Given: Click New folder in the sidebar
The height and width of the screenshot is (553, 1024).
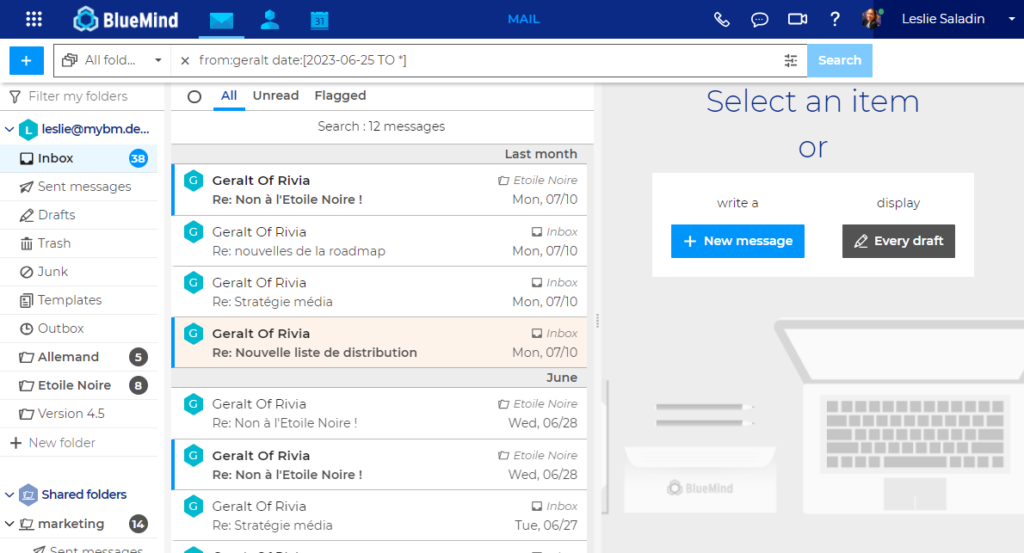Looking at the screenshot, I should point(52,443).
